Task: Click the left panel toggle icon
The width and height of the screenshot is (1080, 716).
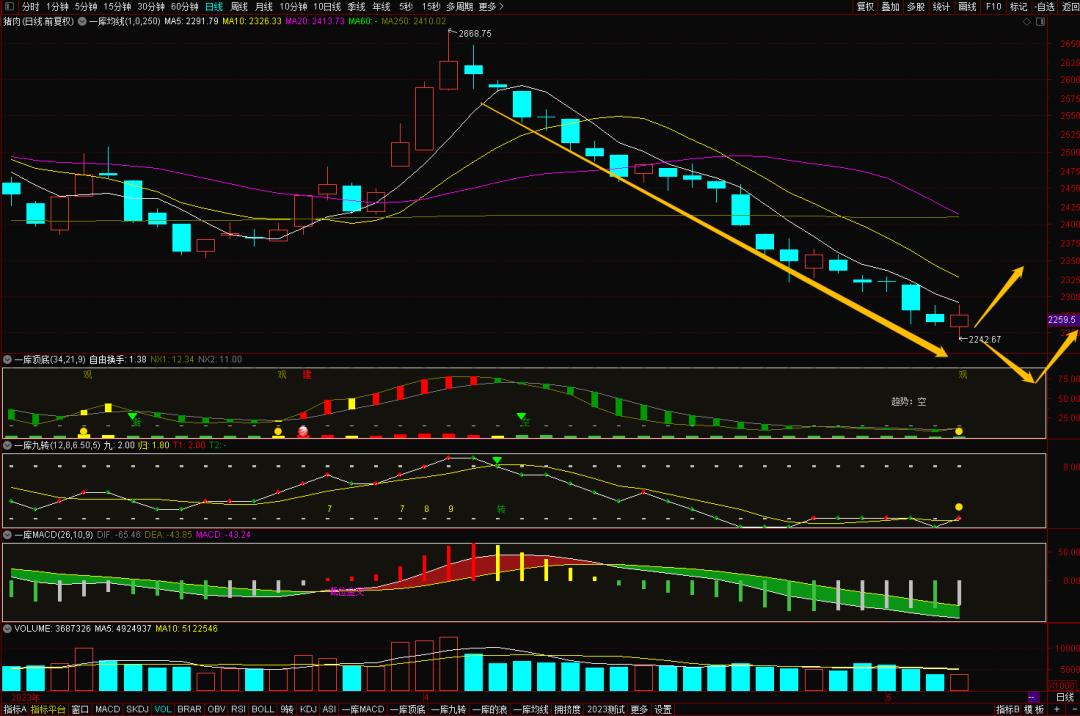Action: pos(9,6)
